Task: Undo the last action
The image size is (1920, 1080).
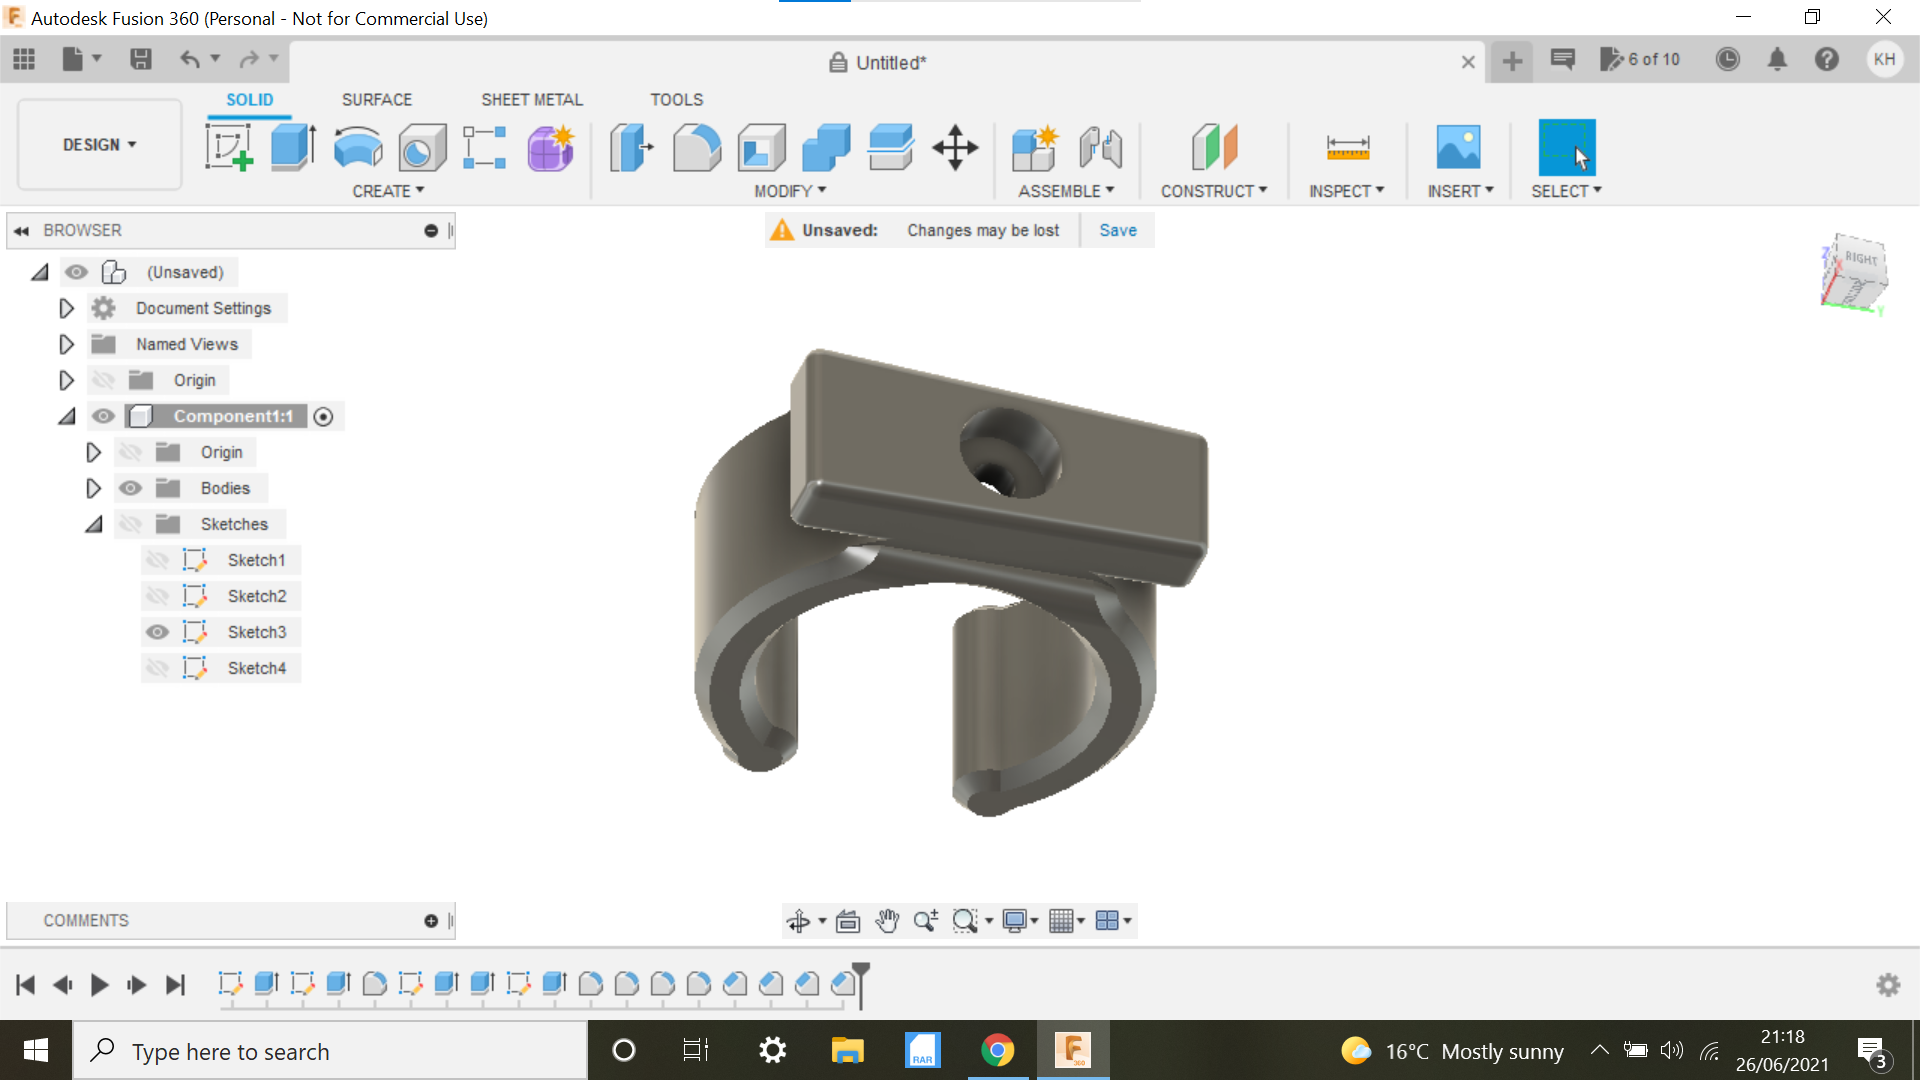Action: 189,60
